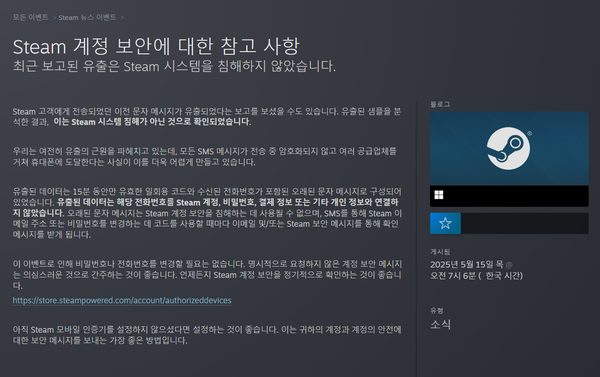Viewport: 600px width, 377px height.
Task: Click the '블로그' label above the thumbnail
Action: tap(440, 104)
